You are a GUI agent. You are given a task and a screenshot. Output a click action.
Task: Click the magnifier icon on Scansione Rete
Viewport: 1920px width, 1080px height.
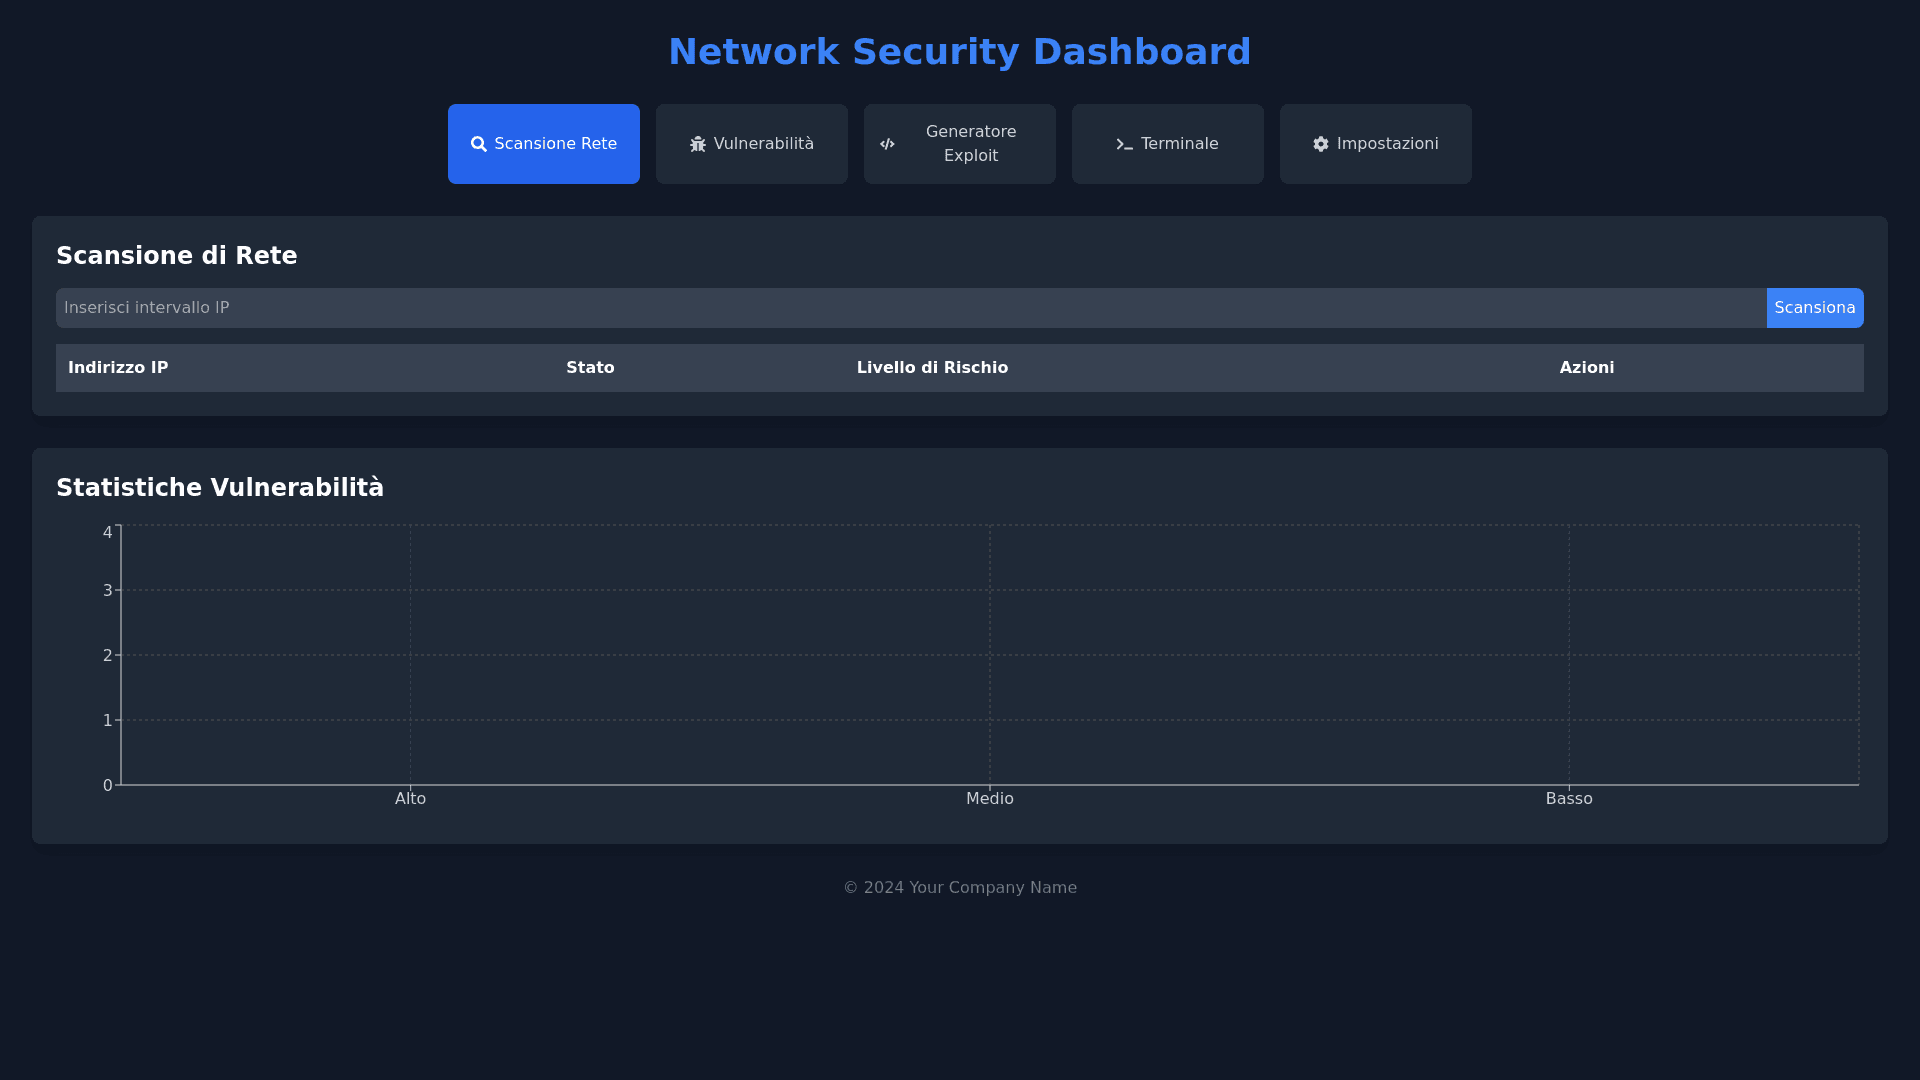pyautogui.click(x=479, y=144)
